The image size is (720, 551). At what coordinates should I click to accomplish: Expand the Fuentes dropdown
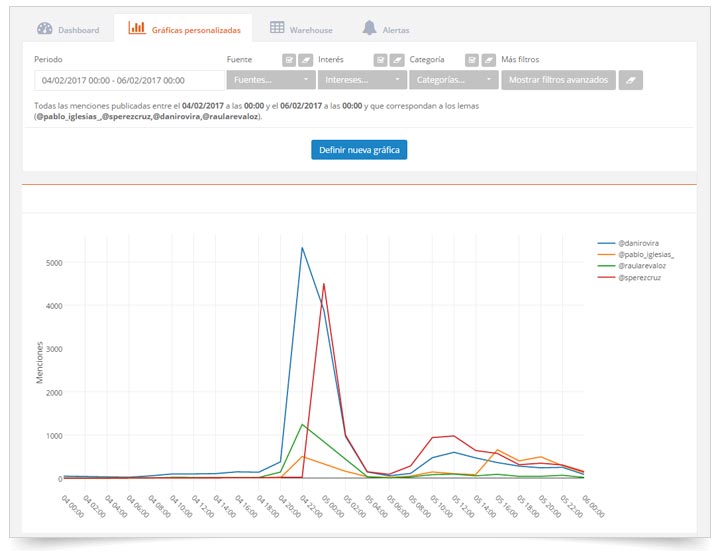[x=271, y=80]
